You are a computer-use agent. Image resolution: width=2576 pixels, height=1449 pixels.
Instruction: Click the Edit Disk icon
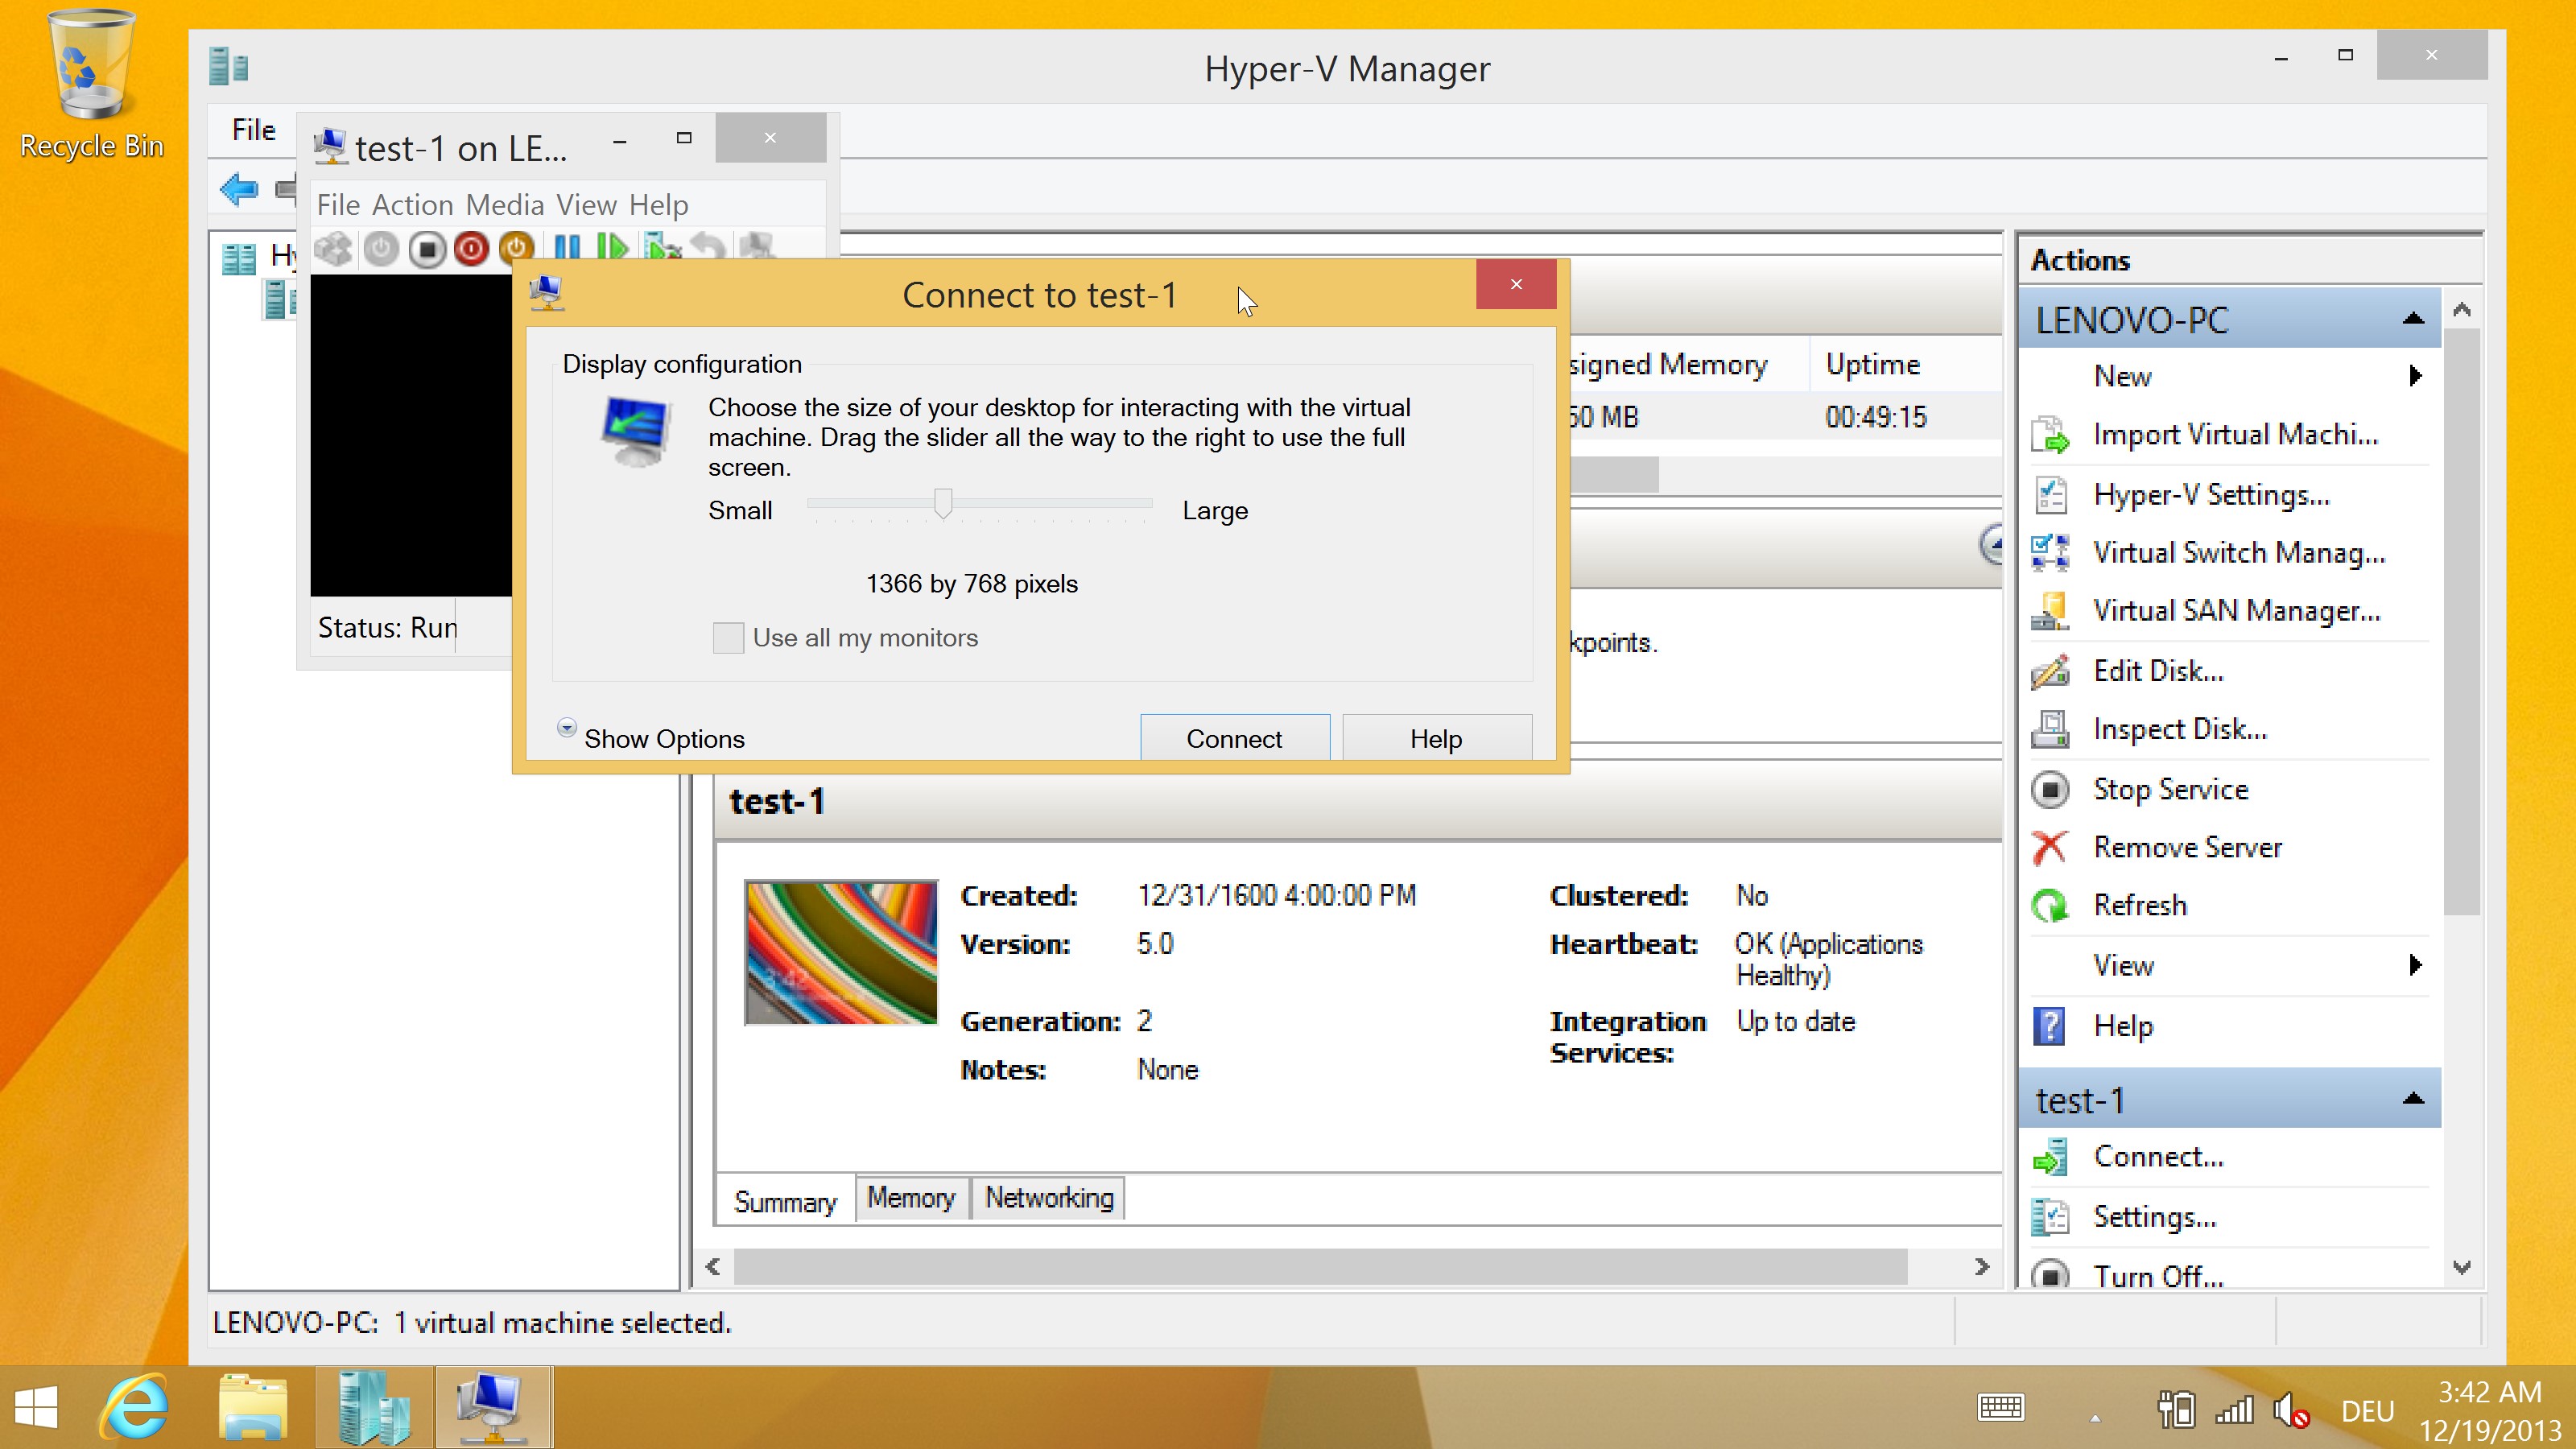2050,671
